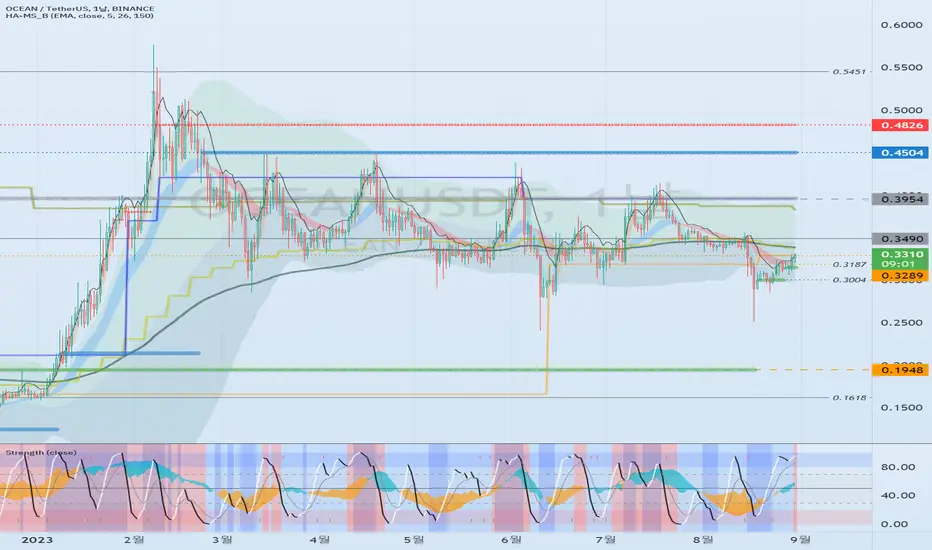
Task: Click the 0.5451 horizontal line label
Action: click(849, 71)
